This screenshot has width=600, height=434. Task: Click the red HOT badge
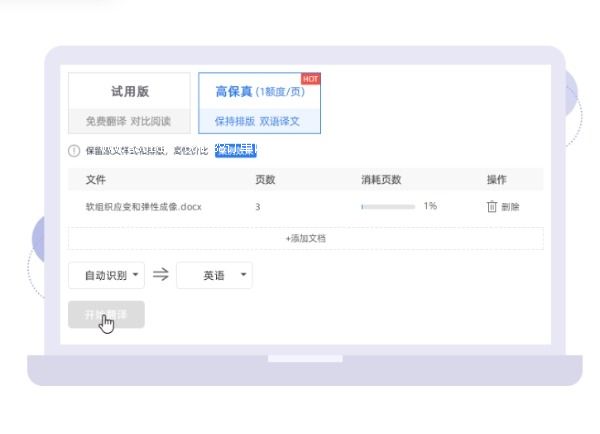click(310, 78)
